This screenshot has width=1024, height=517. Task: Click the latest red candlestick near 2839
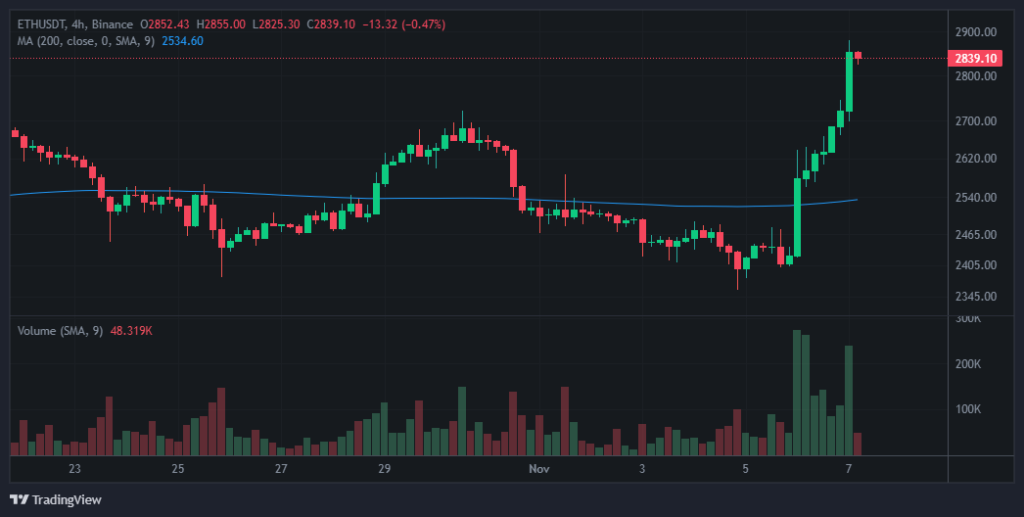[858, 56]
